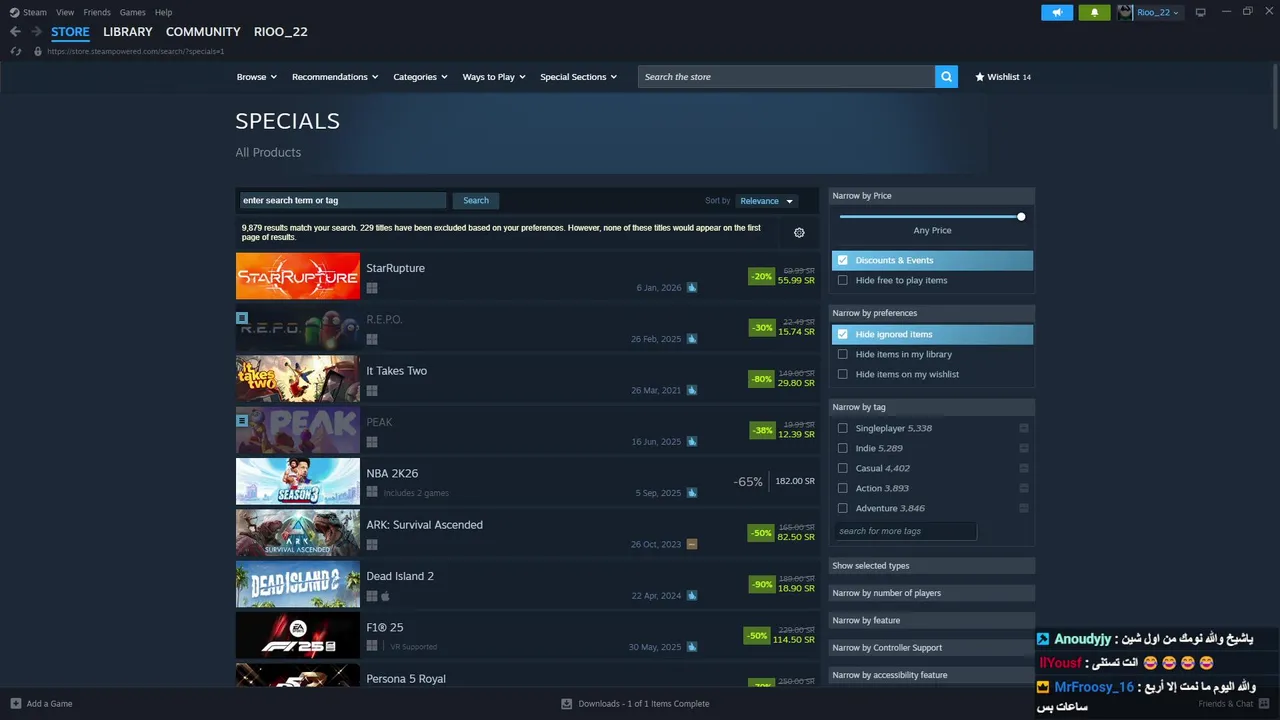Click the plus icon for Add a Game
This screenshot has height=720, width=1280.
(15, 704)
